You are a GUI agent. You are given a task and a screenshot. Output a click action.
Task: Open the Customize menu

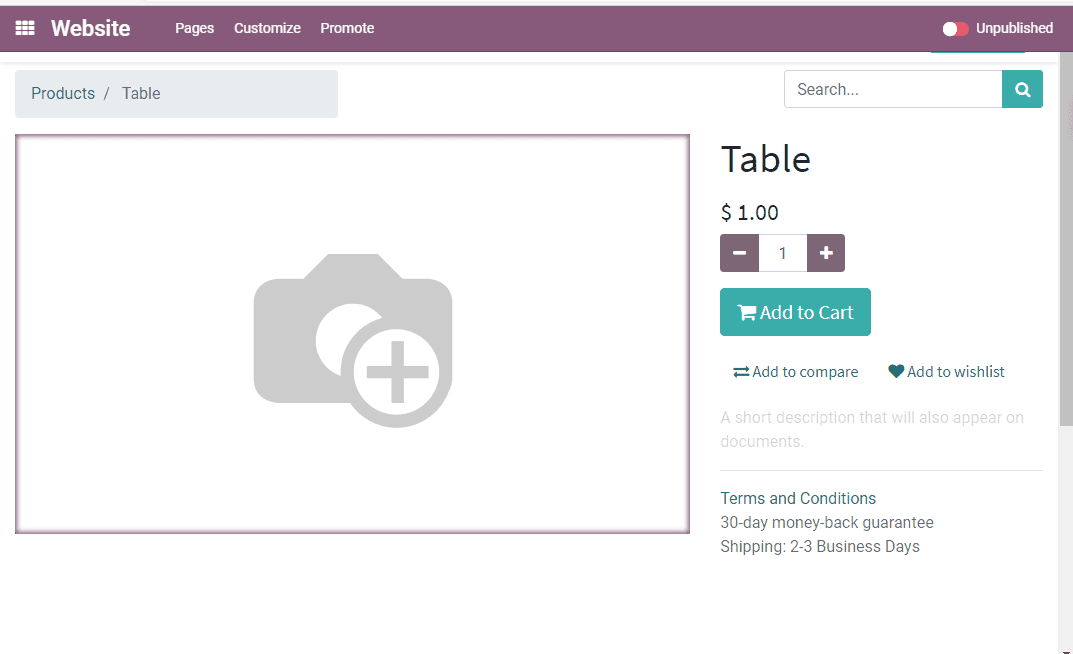267,28
